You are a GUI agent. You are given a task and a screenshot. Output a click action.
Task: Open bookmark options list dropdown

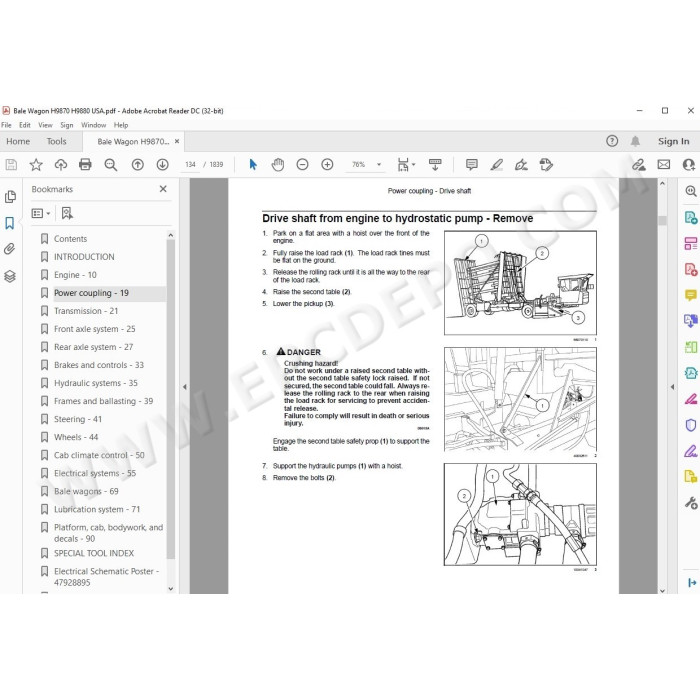point(41,213)
